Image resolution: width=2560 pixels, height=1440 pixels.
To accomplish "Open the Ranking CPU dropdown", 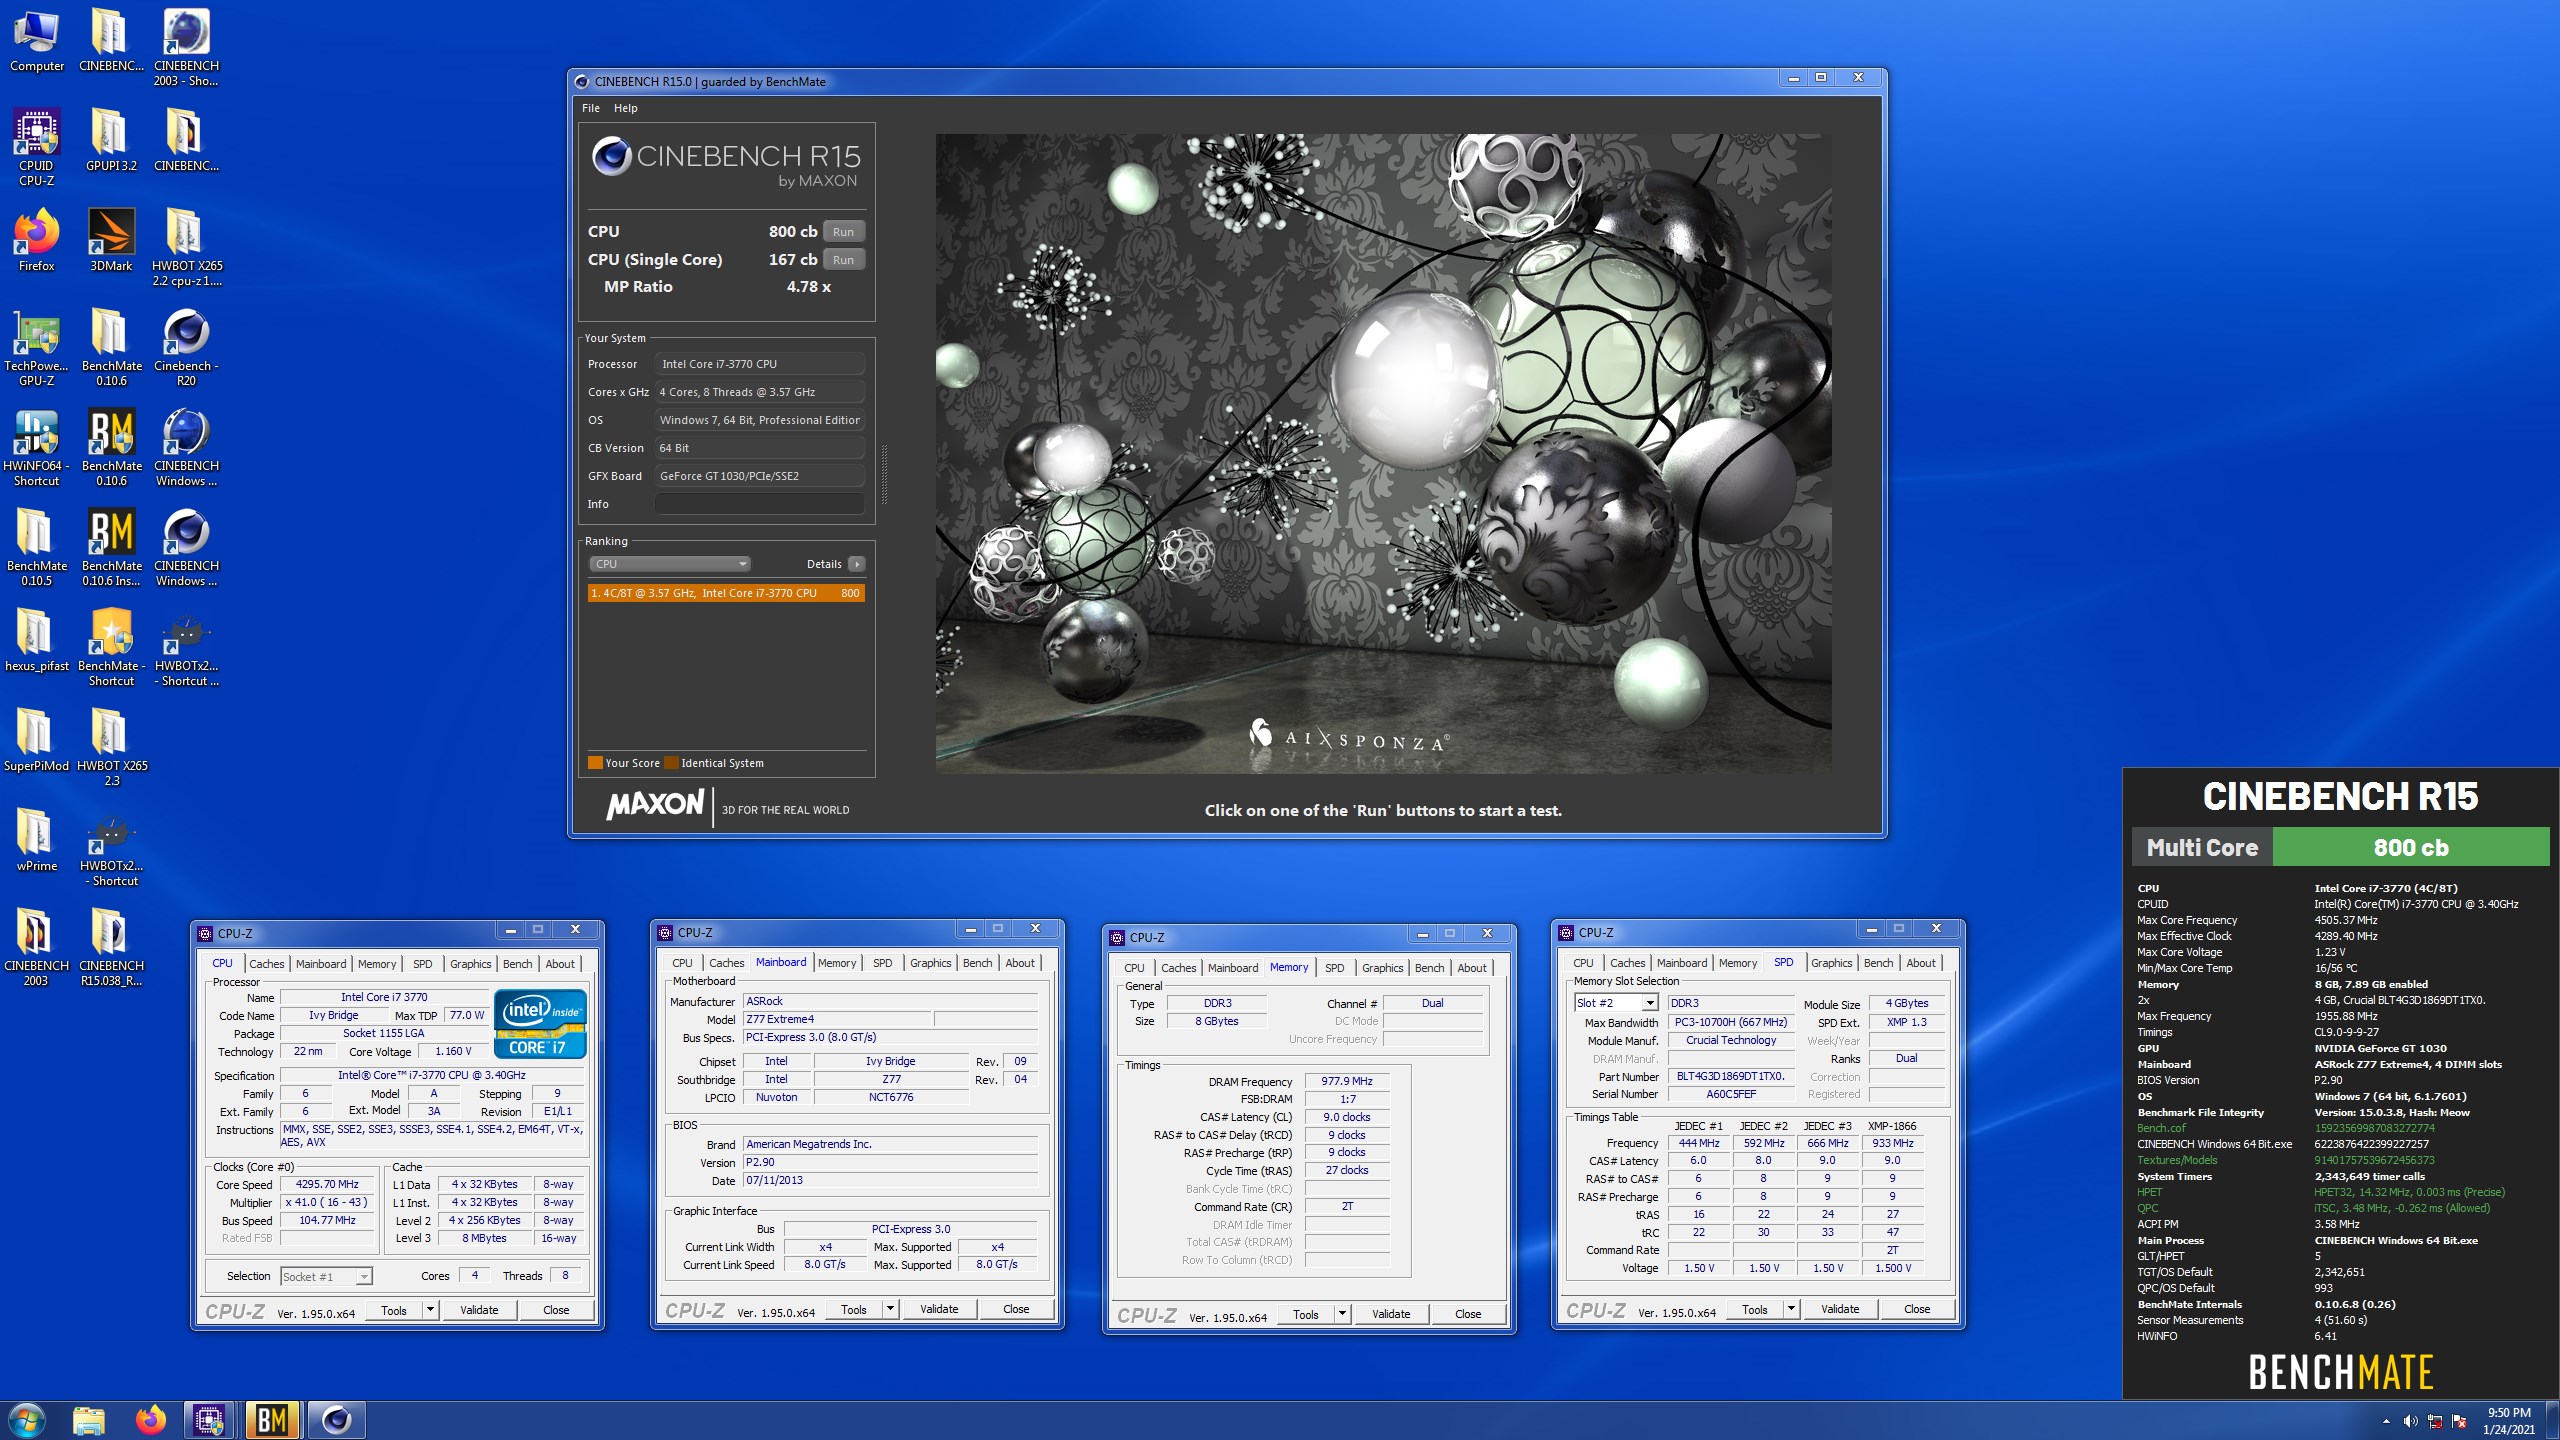I will (669, 564).
